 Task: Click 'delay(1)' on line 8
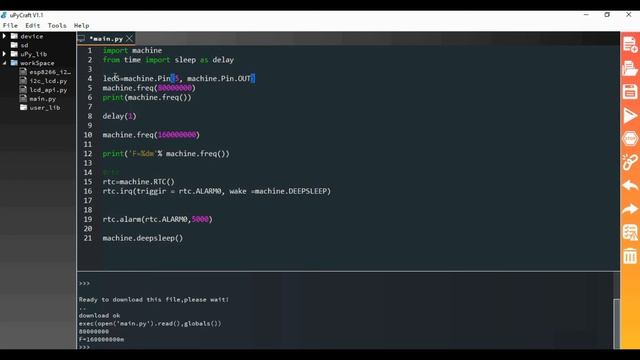click(x=119, y=116)
